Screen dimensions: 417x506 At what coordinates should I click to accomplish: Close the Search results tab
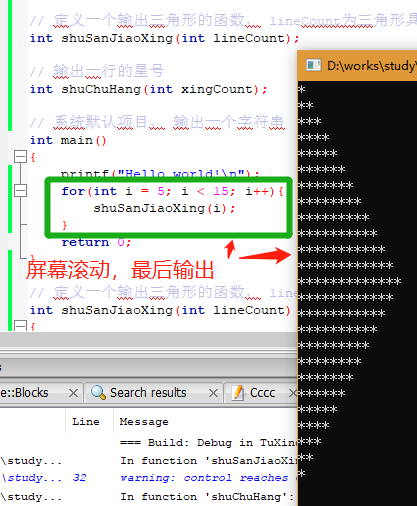[213, 393]
